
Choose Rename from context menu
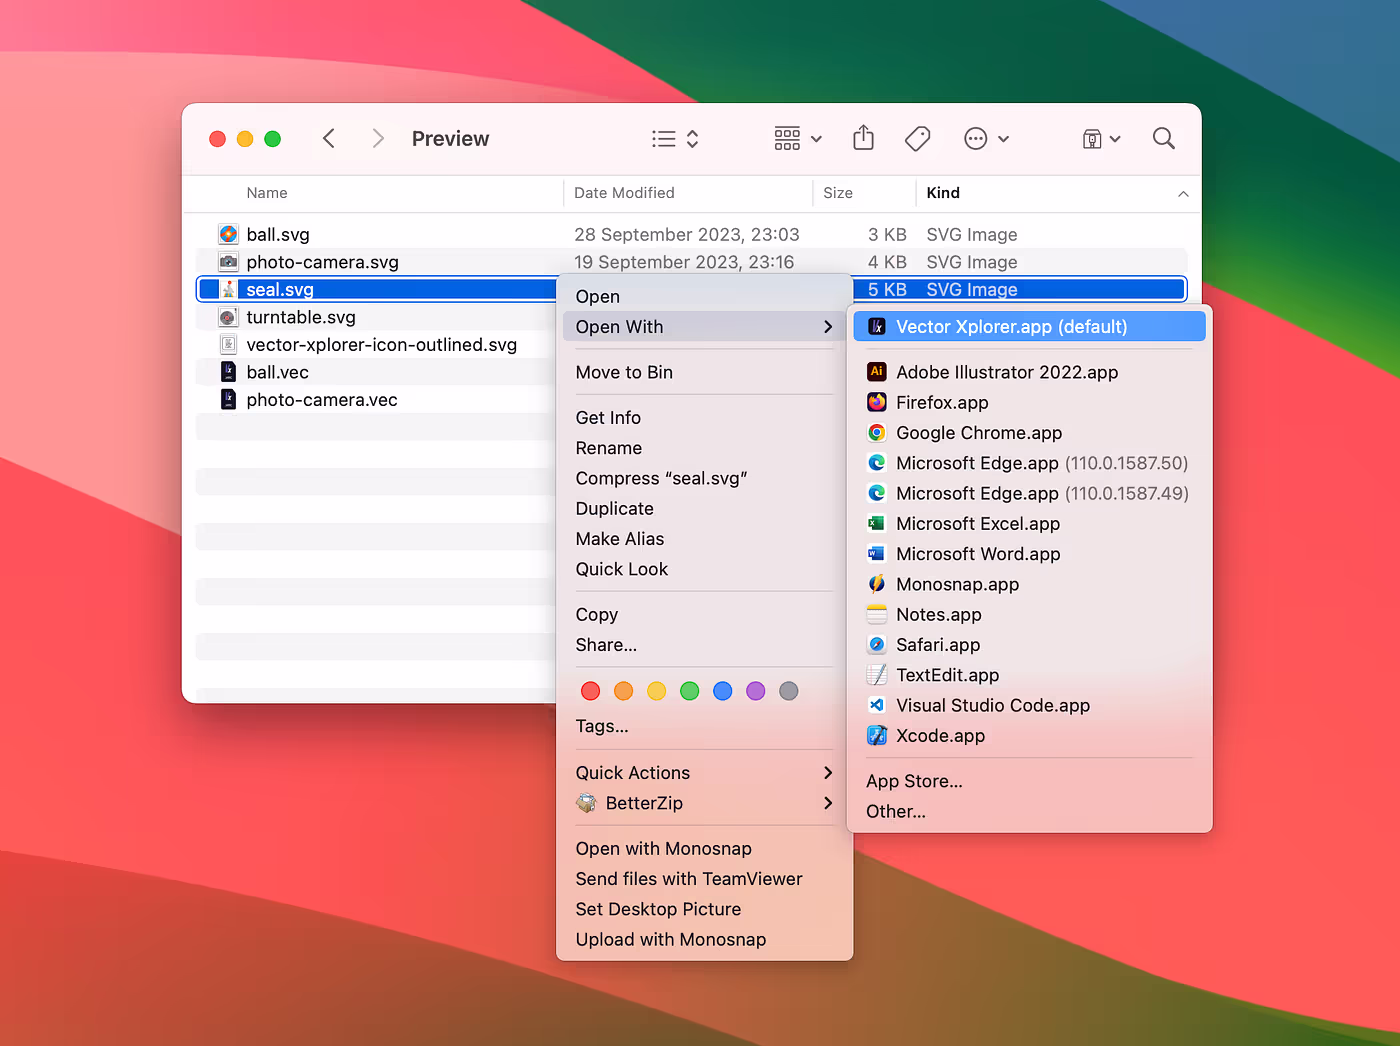[x=704, y=448]
